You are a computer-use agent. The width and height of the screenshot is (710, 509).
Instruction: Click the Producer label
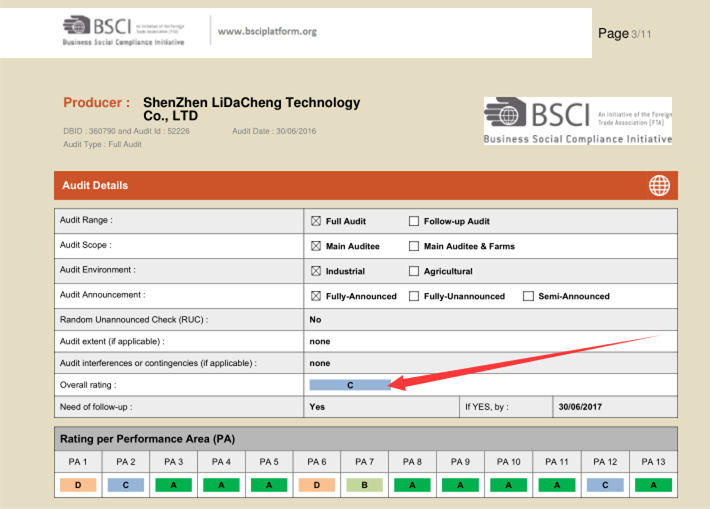pyautogui.click(x=96, y=102)
